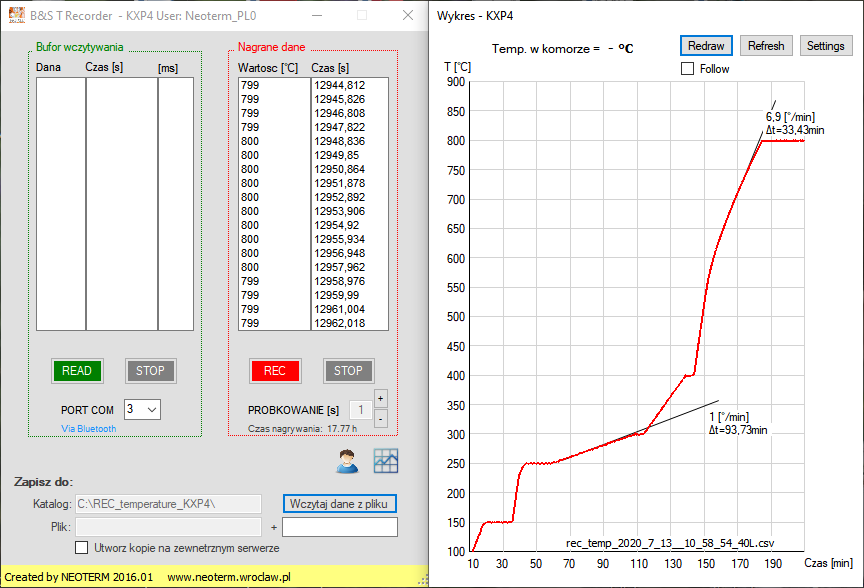864x588 pixels.
Task: Click 'Δt=93,73min' annotation
Action: pyautogui.click(x=738, y=430)
